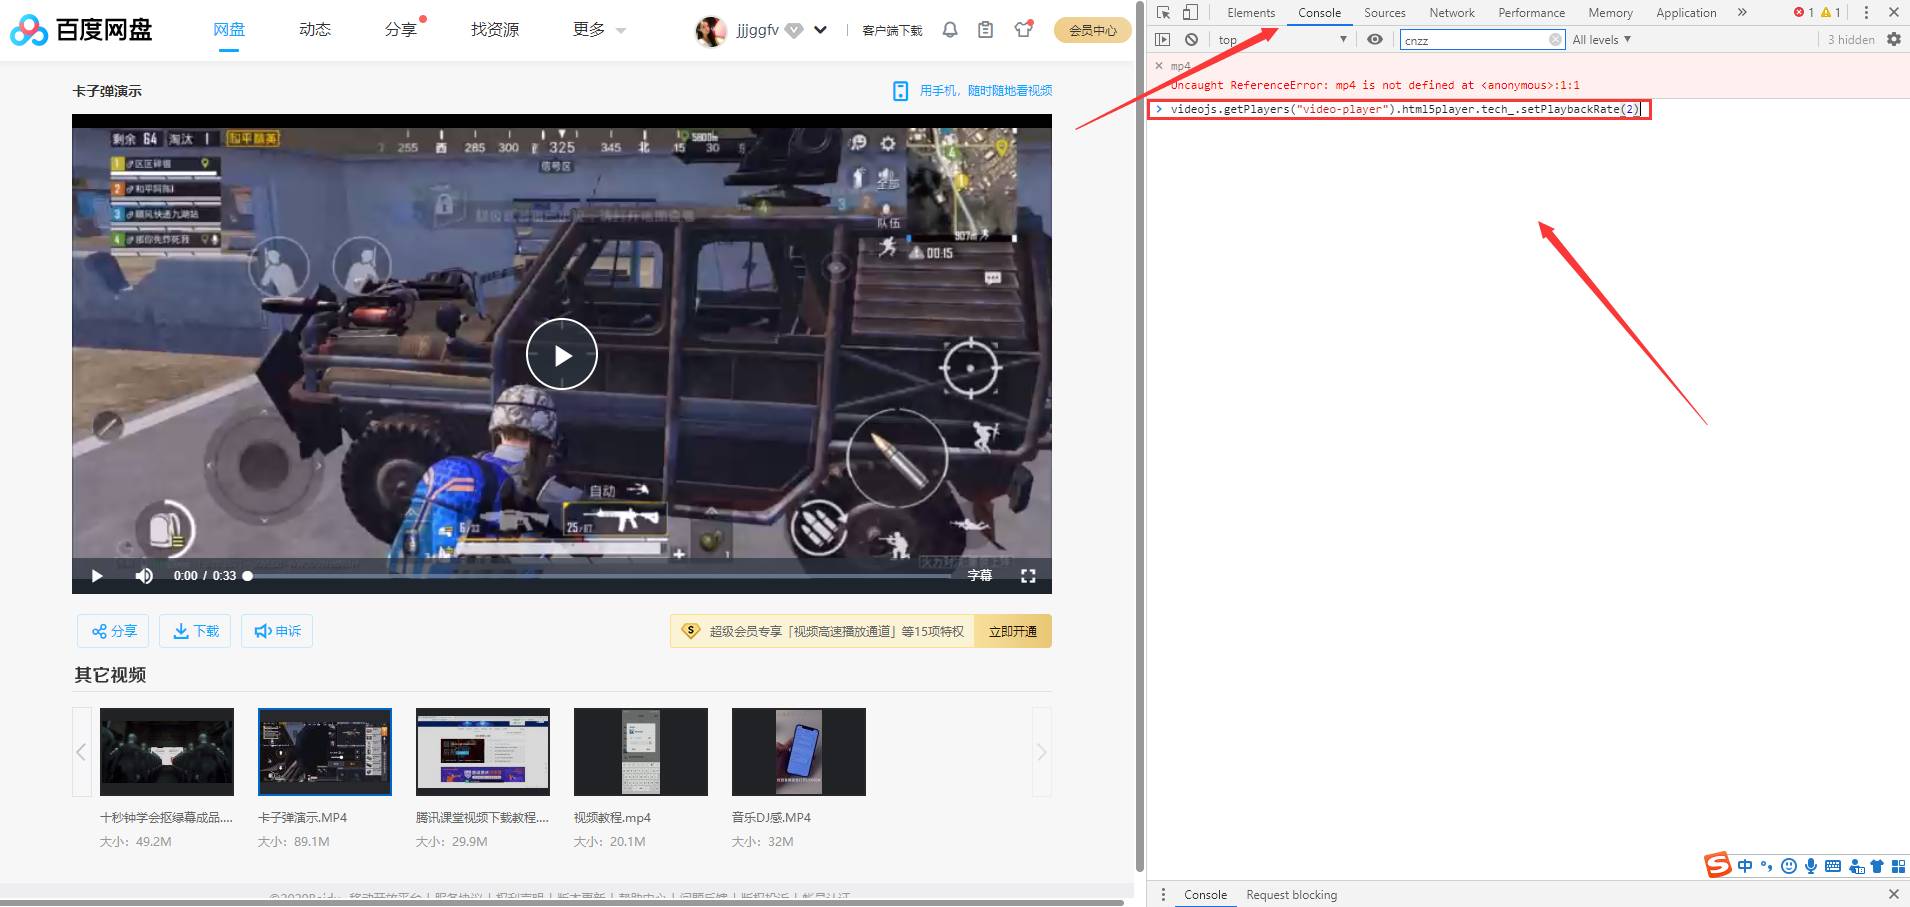The image size is (1910, 907).
Task: Show the console sidebar panel
Action: click(1162, 40)
